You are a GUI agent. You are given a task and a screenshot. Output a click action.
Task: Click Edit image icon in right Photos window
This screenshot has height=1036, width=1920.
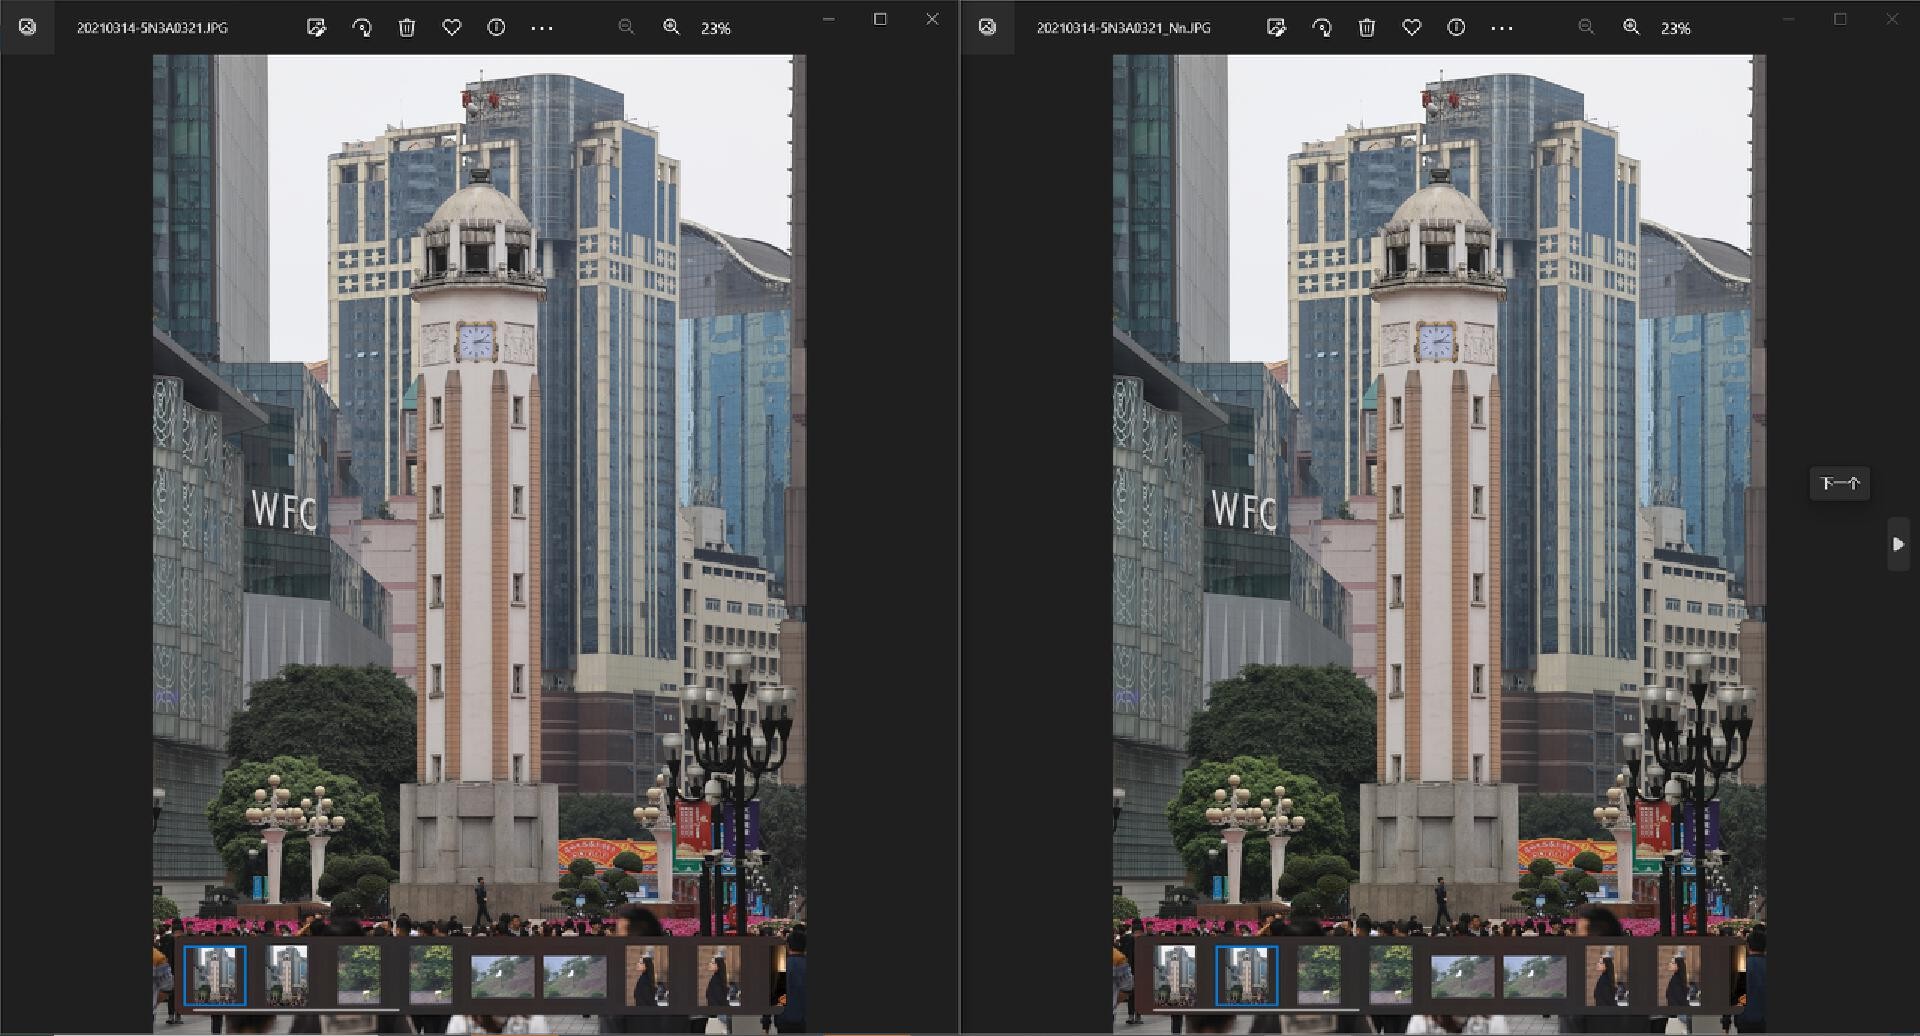coord(1276,28)
